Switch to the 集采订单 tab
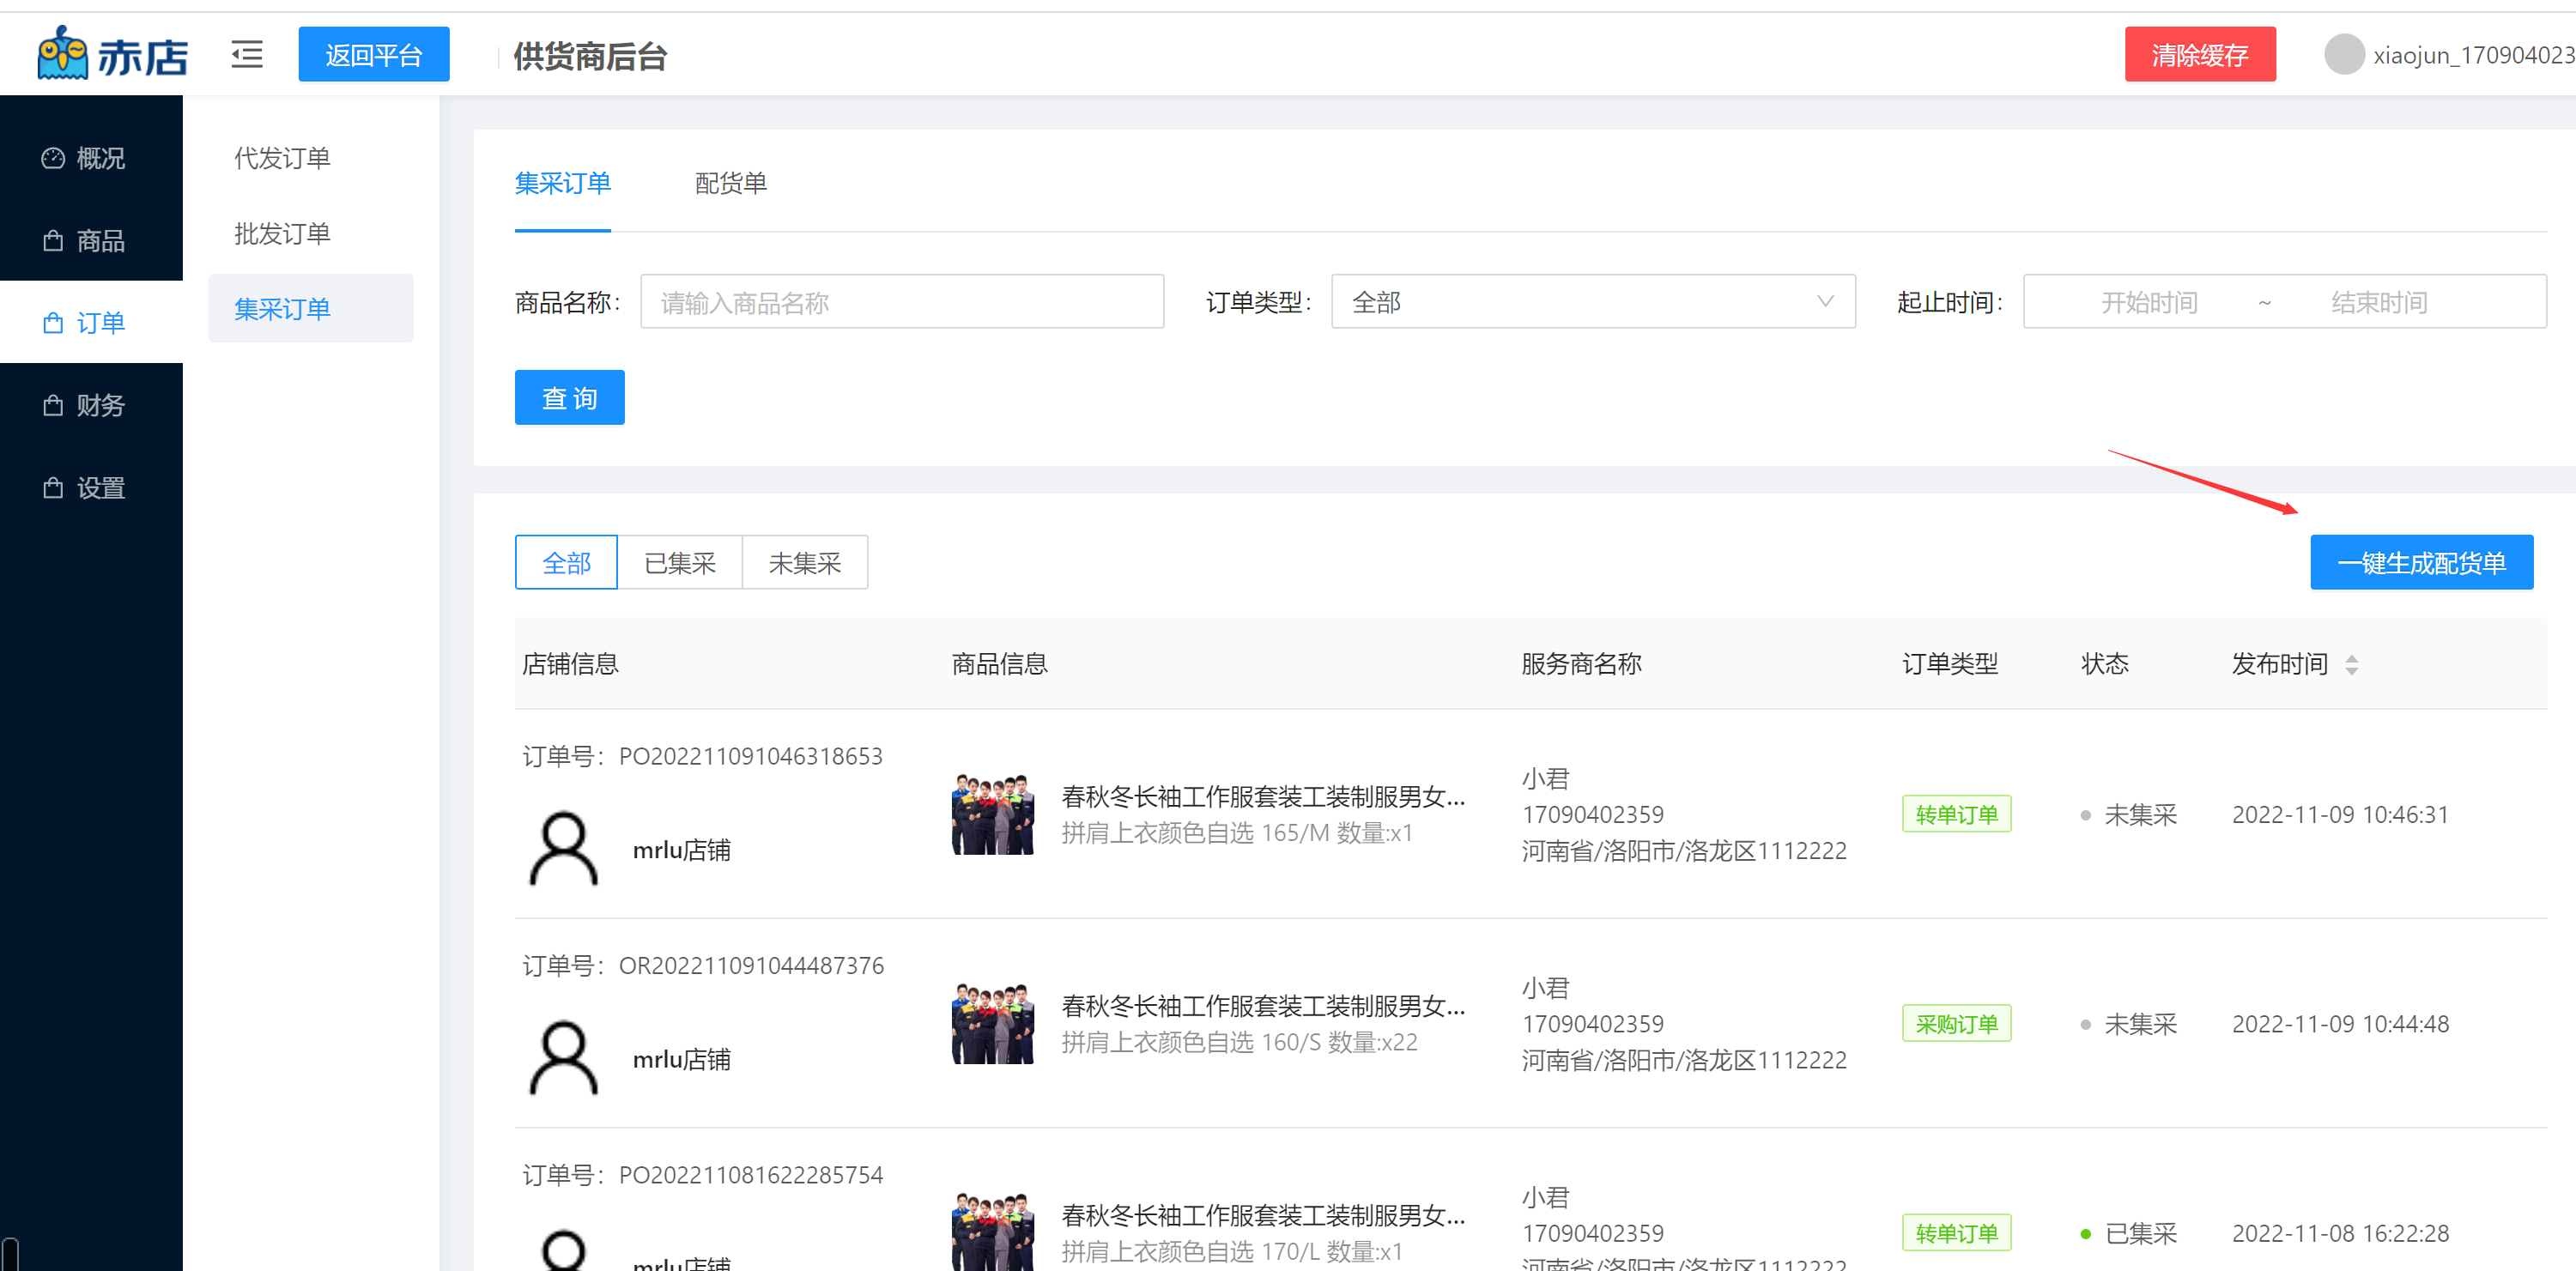This screenshot has height=1271, width=2576. (562, 183)
